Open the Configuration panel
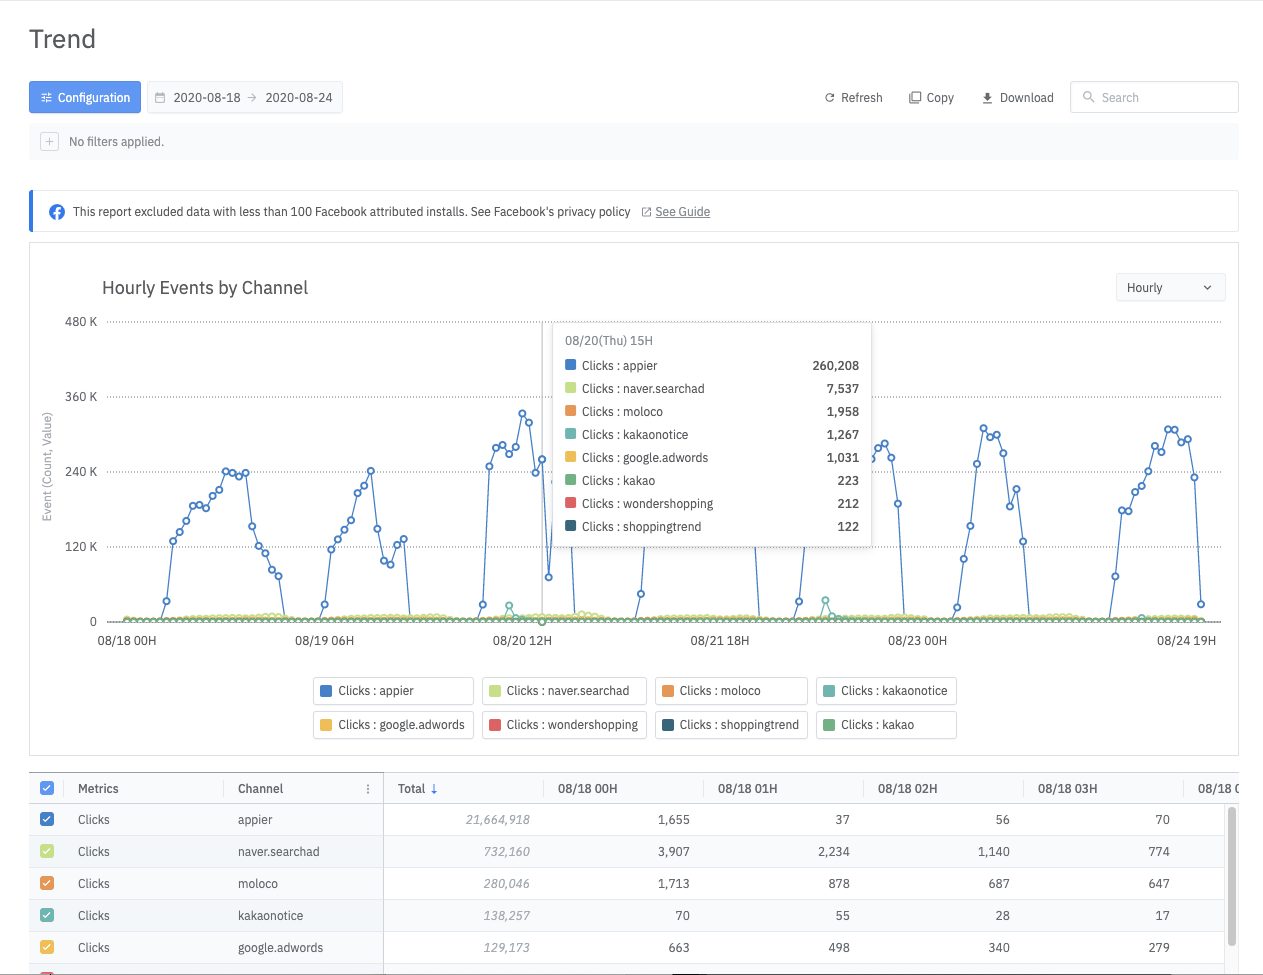Screen dimensions: 1263x975 pos(85,97)
